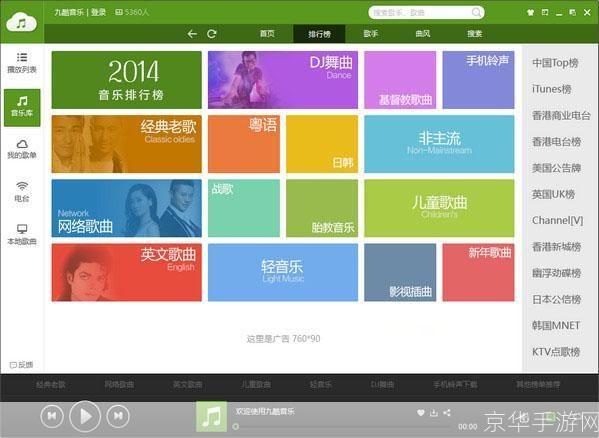
Task: Open the 日韩 tile
Action: 322,144
